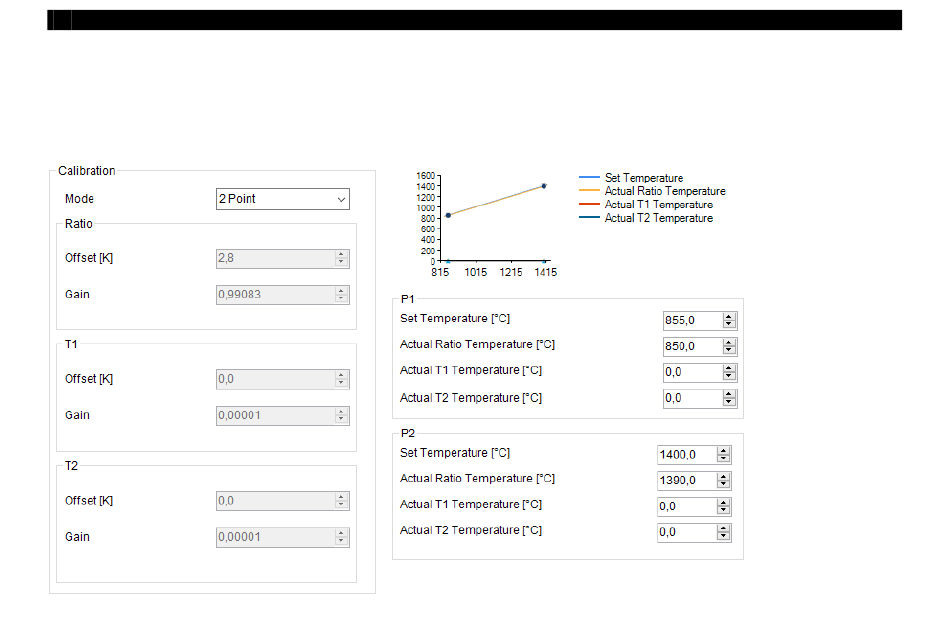This screenshot has height=638, width=950.
Task: Increase T2 Offset with up arrow
Action: coord(341,497)
